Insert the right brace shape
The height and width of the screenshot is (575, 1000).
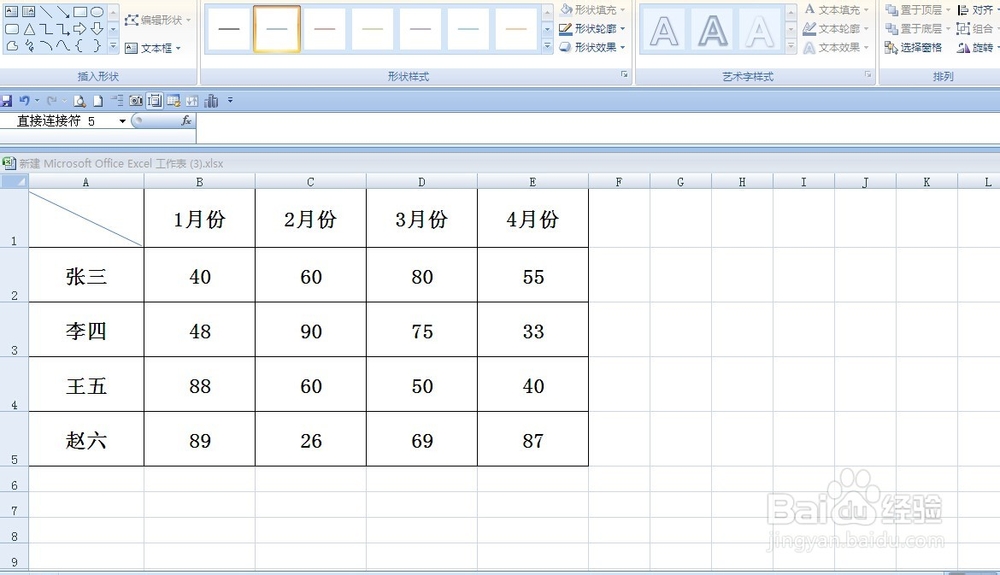pyautogui.click(x=97, y=45)
